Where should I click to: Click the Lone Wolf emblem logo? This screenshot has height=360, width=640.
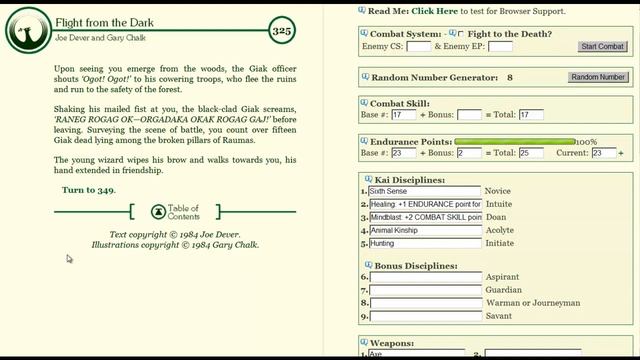28,30
